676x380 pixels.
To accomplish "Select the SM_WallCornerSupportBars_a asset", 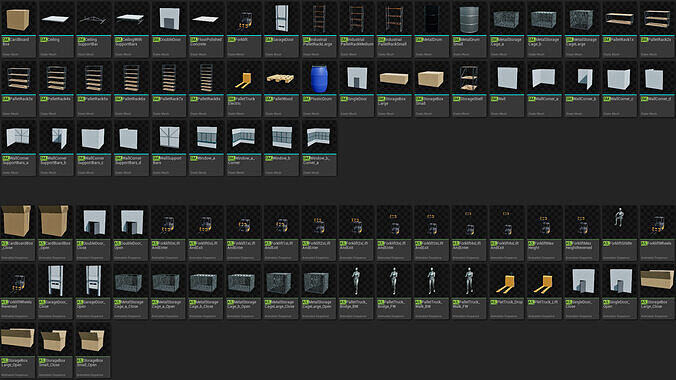I will pos(18,148).
